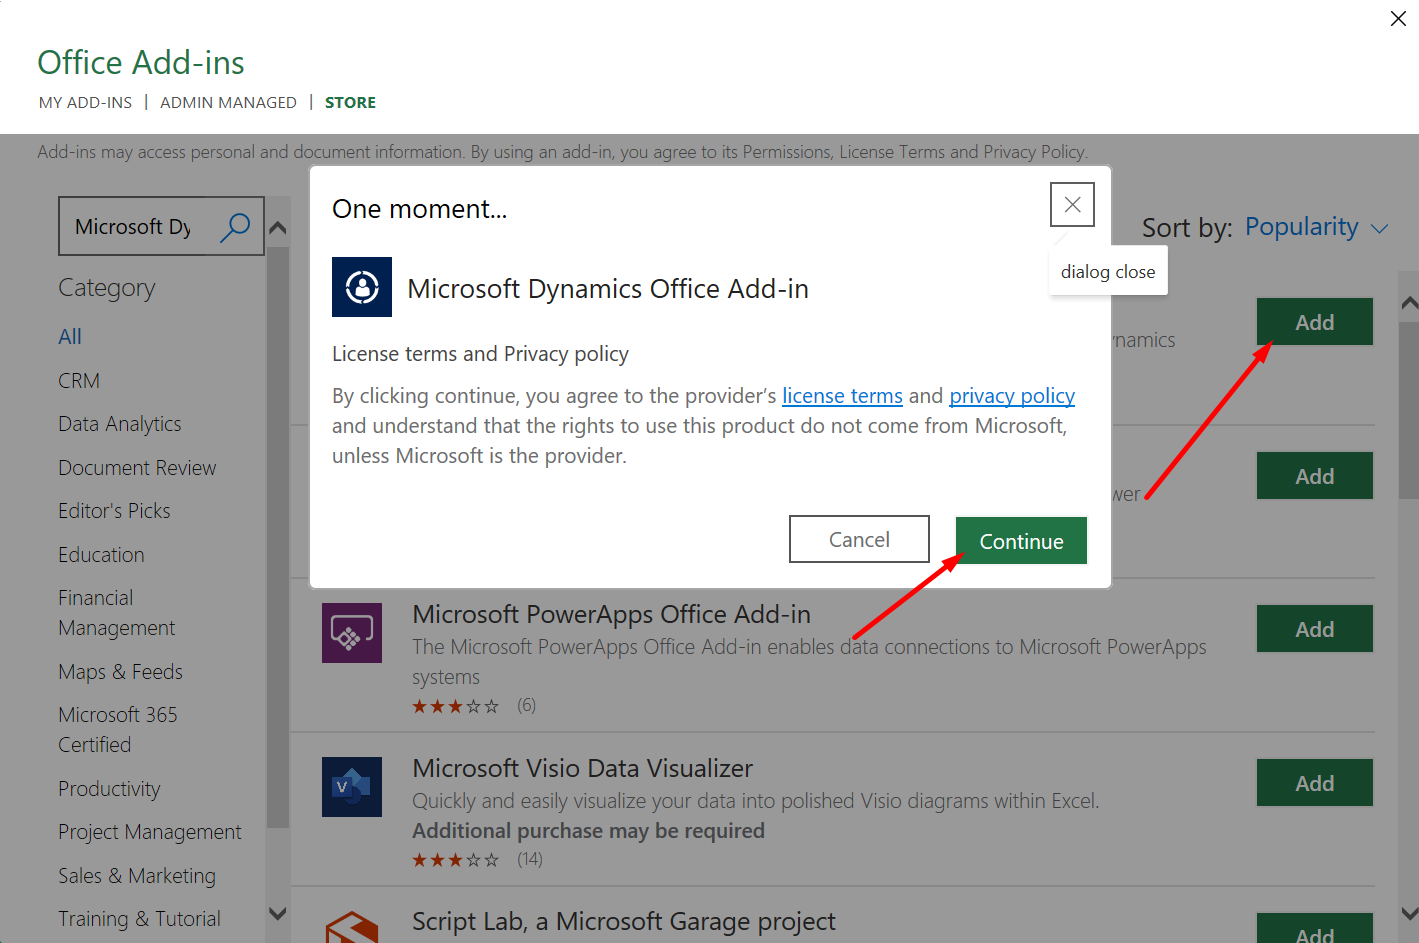Click the PowerApps star rating
This screenshot has width=1419, height=943.
pyautogui.click(x=456, y=706)
